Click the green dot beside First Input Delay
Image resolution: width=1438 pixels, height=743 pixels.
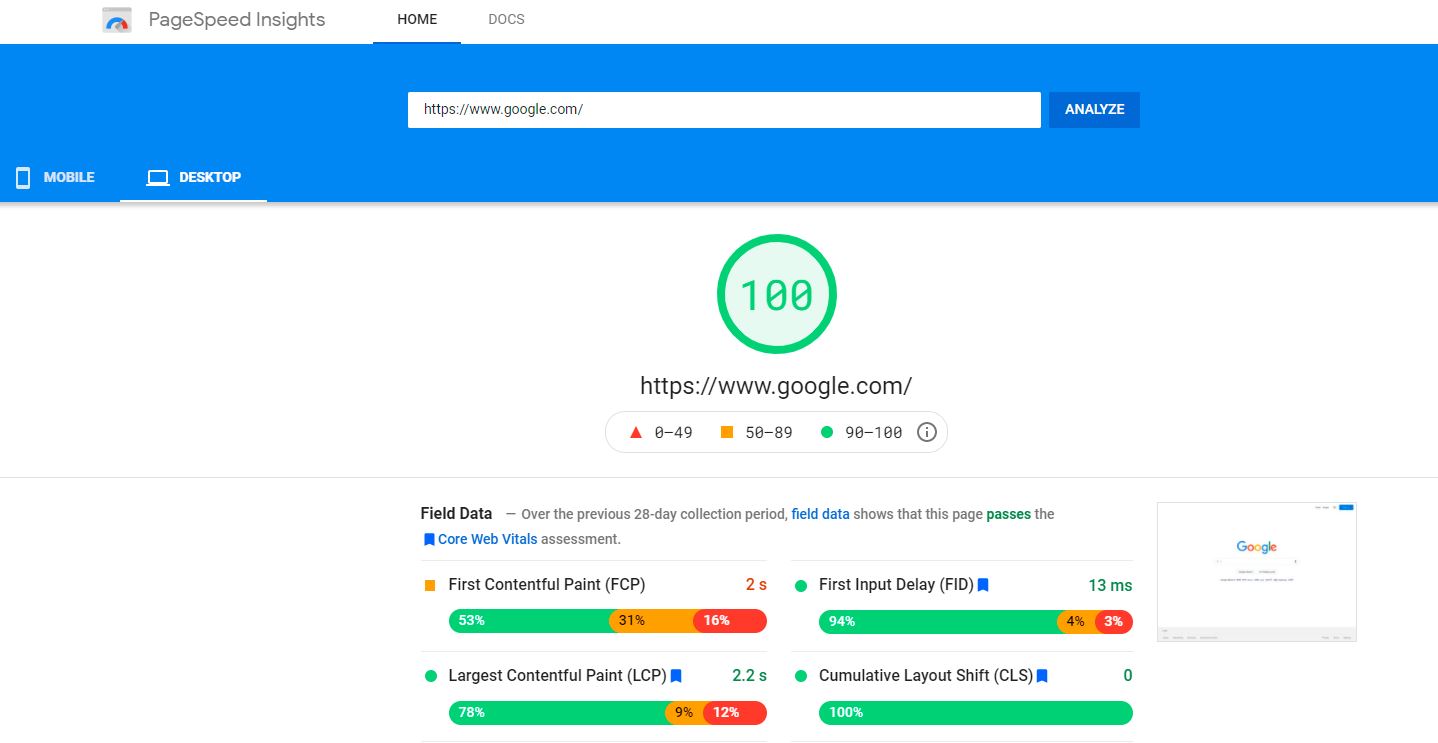tap(801, 586)
